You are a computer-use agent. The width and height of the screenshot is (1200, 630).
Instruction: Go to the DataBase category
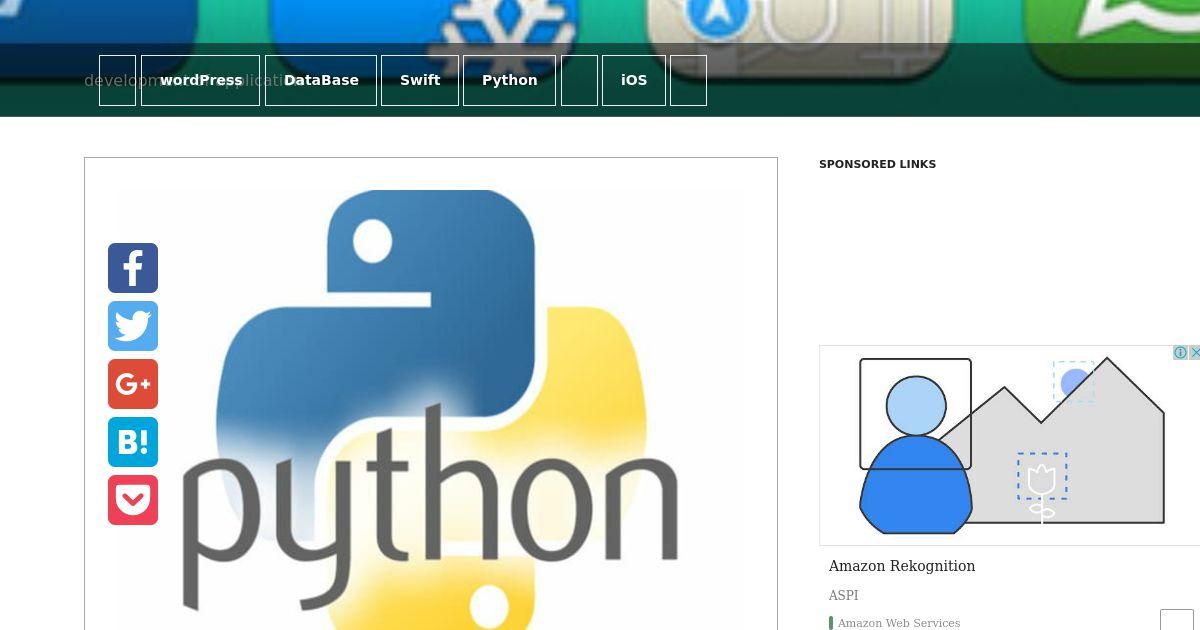(x=321, y=80)
